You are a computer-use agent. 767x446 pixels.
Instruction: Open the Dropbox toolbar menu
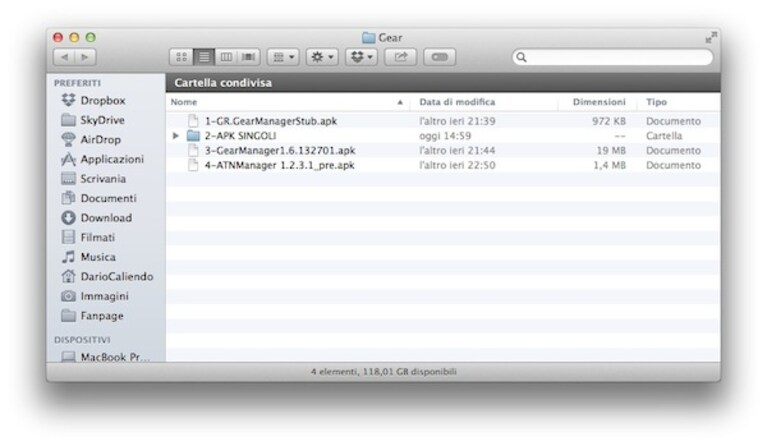(361, 57)
